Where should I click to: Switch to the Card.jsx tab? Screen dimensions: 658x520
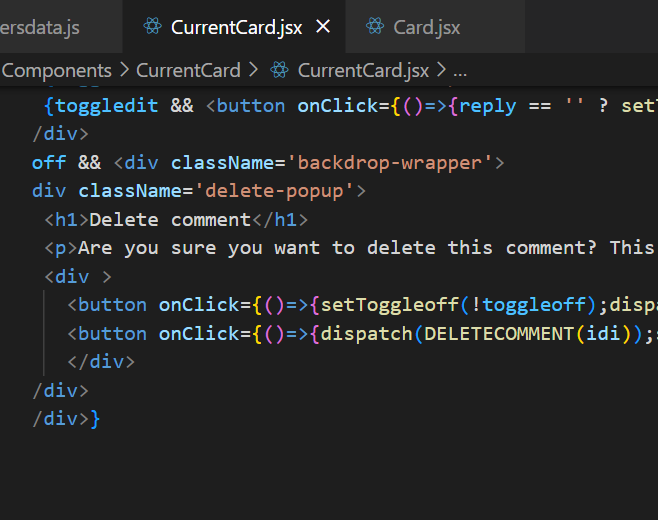[x=427, y=27]
